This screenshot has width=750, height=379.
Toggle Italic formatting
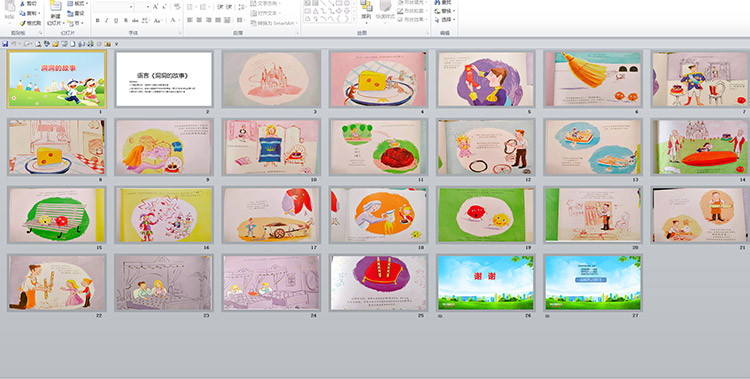click(107, 21)
